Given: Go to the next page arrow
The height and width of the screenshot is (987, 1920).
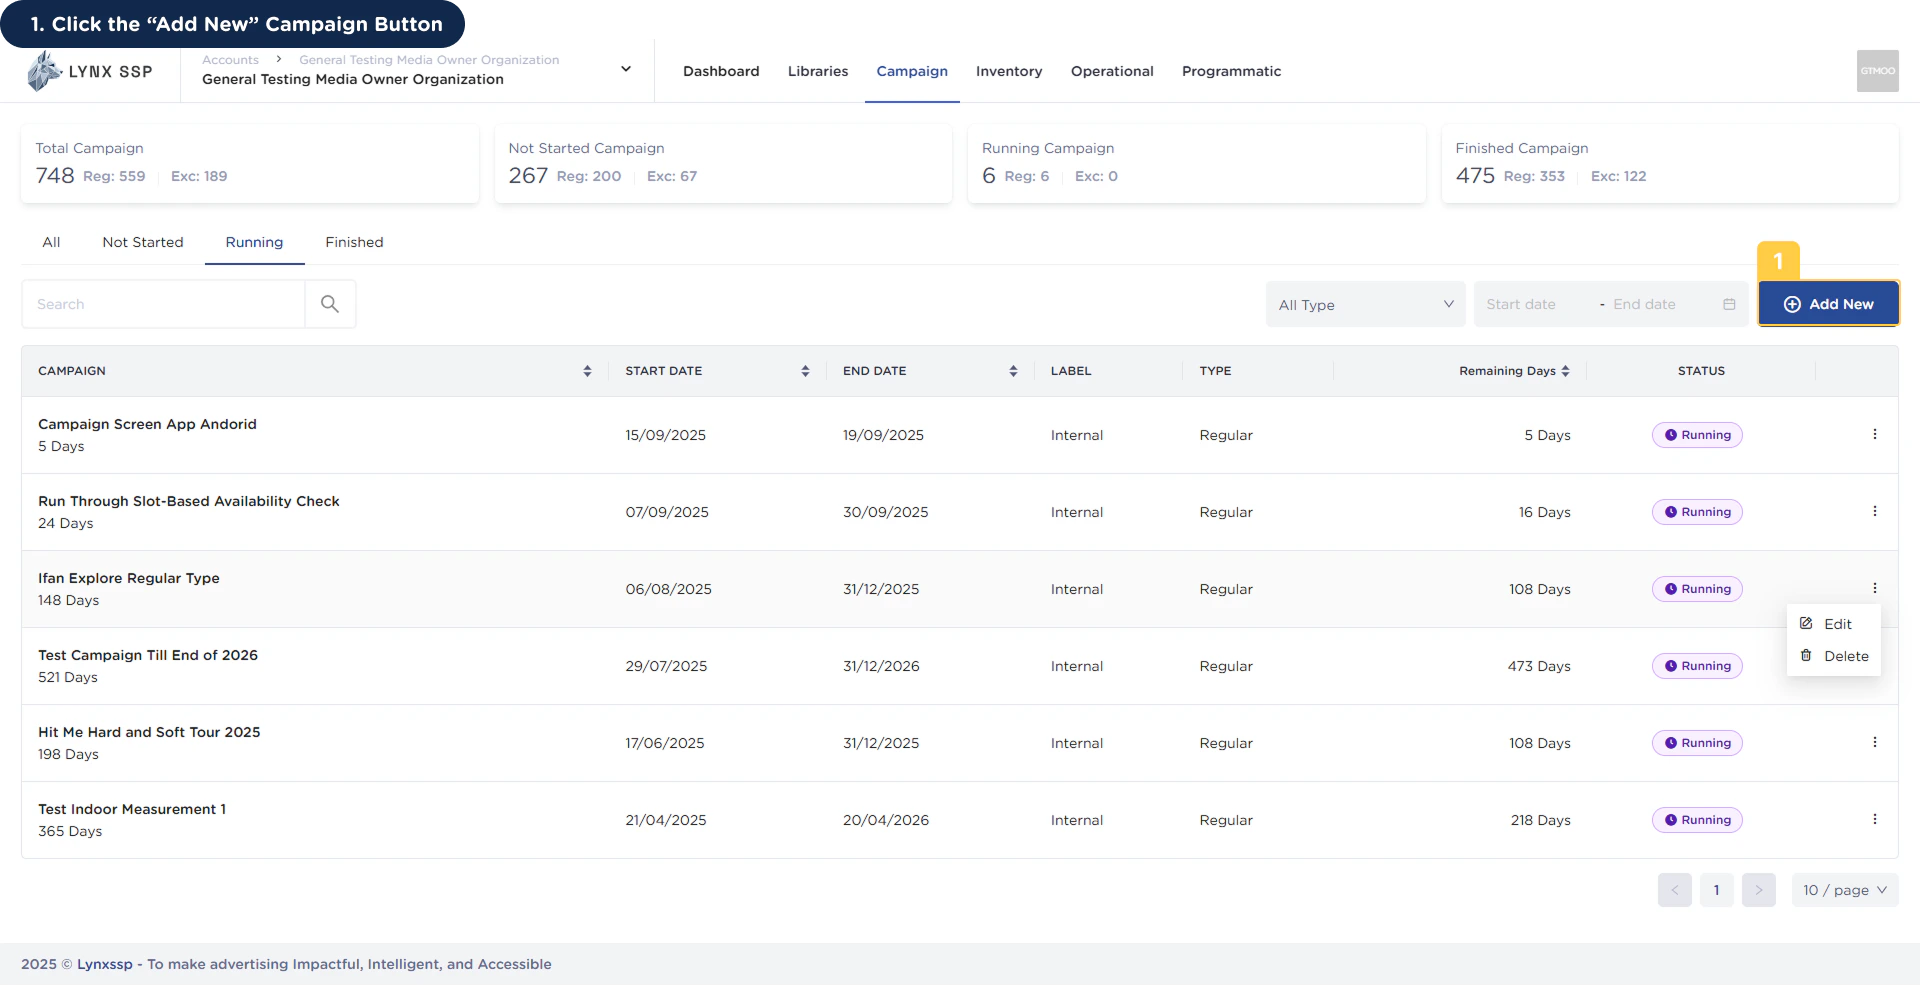Looking at the screenshot, I should (1758, 890).
